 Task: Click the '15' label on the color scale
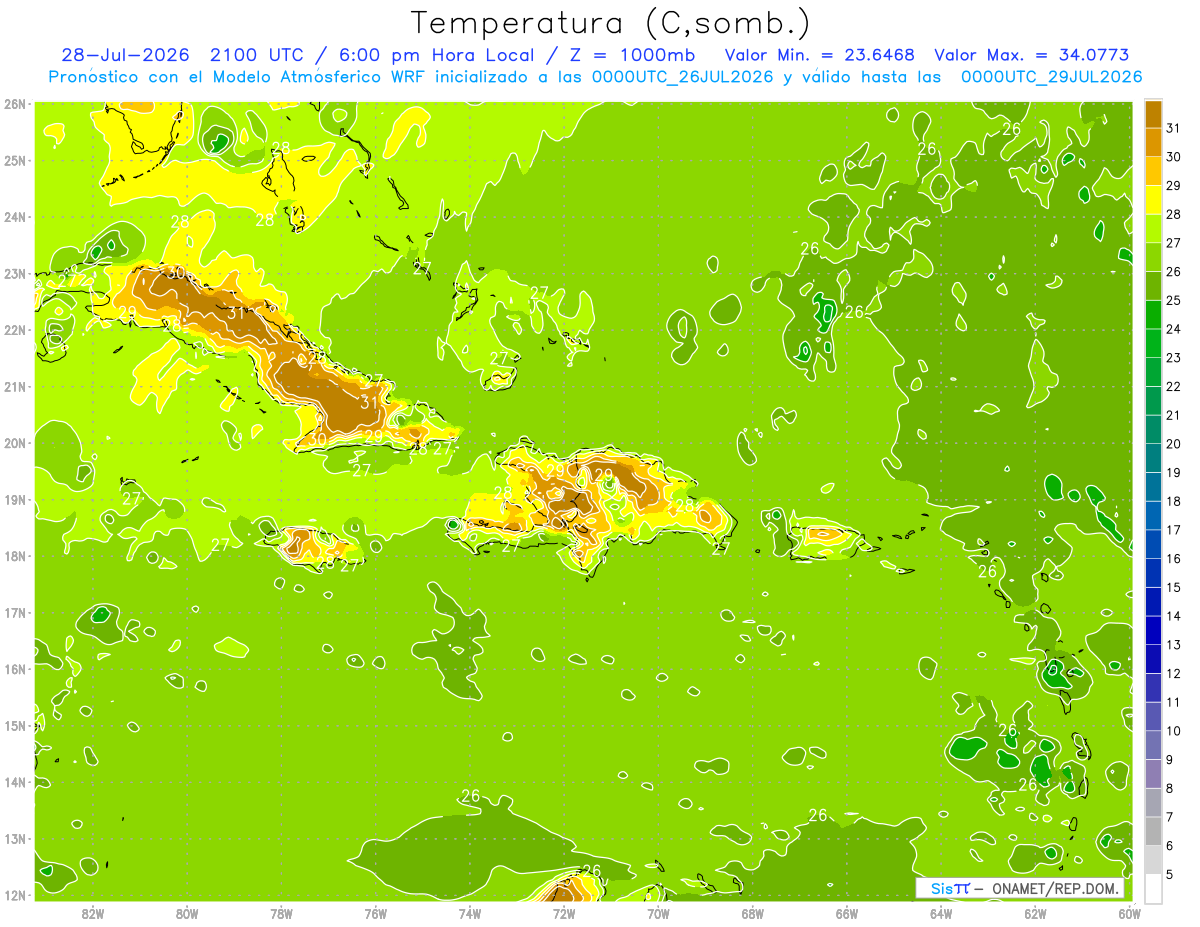(x=1173, y=587)
